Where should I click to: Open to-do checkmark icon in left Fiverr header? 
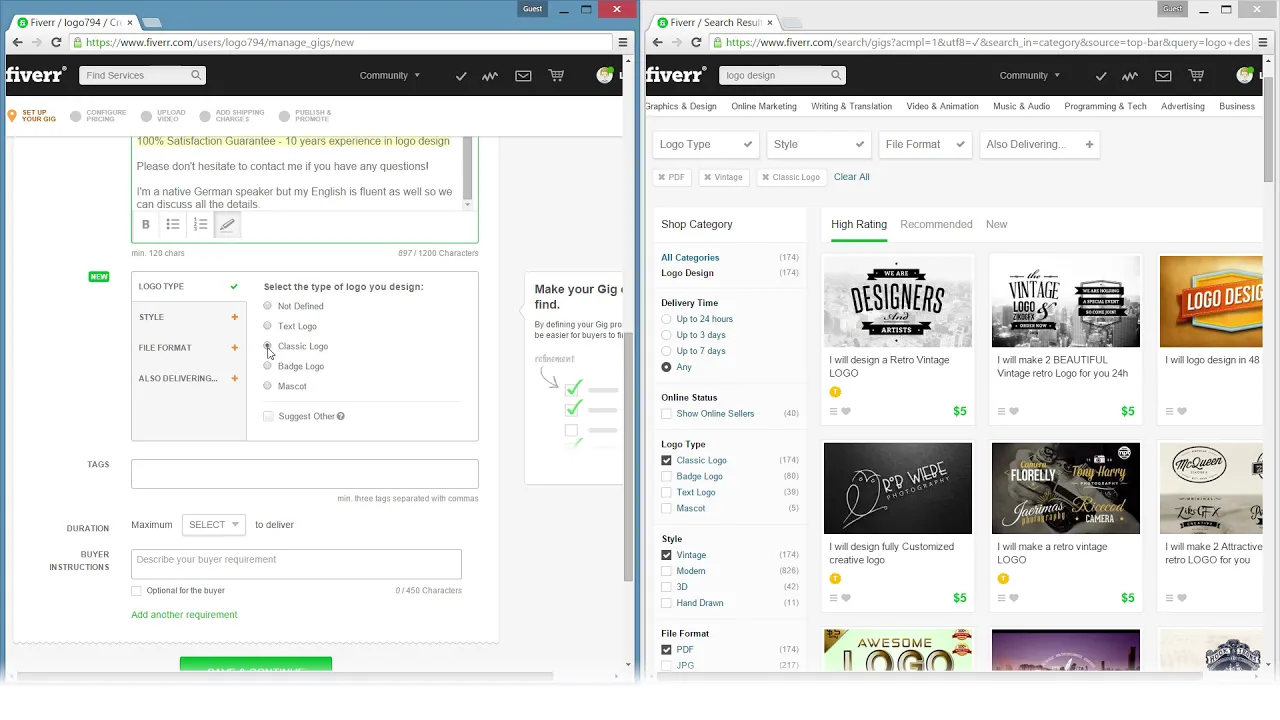(461, 76)
